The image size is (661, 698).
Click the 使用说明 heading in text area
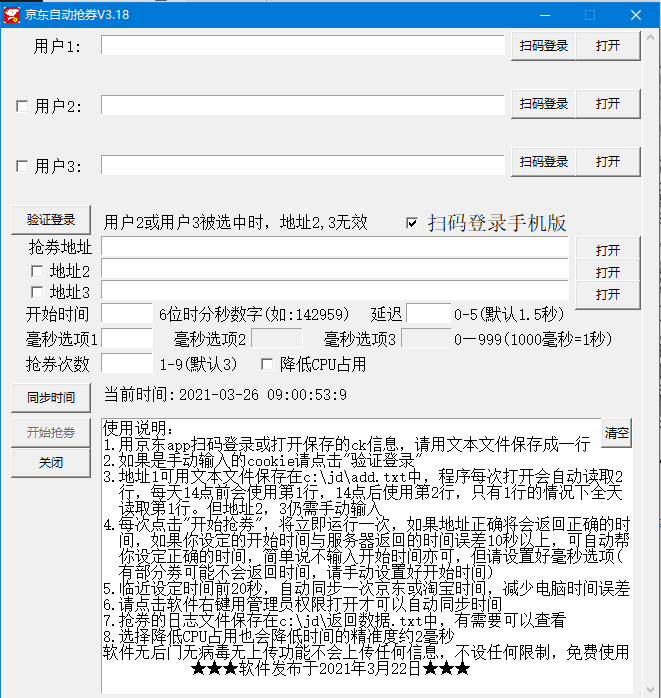click(138, 429)
